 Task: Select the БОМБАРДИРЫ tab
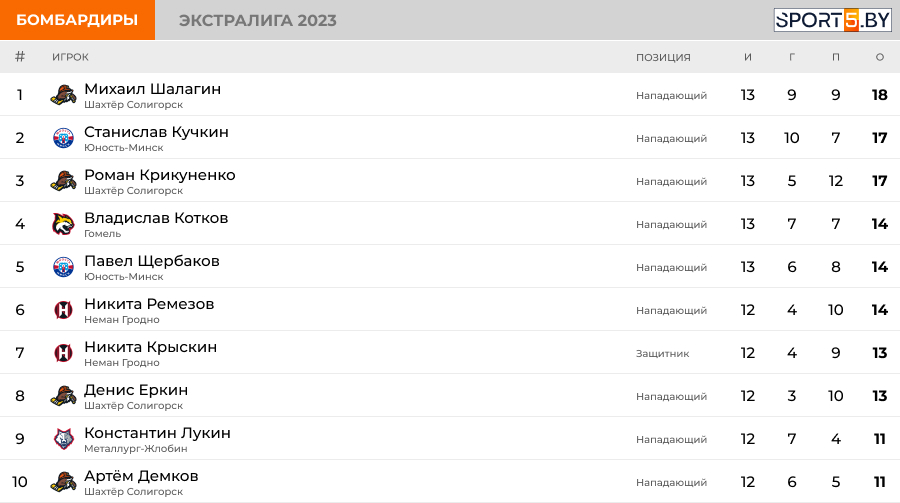77,20
